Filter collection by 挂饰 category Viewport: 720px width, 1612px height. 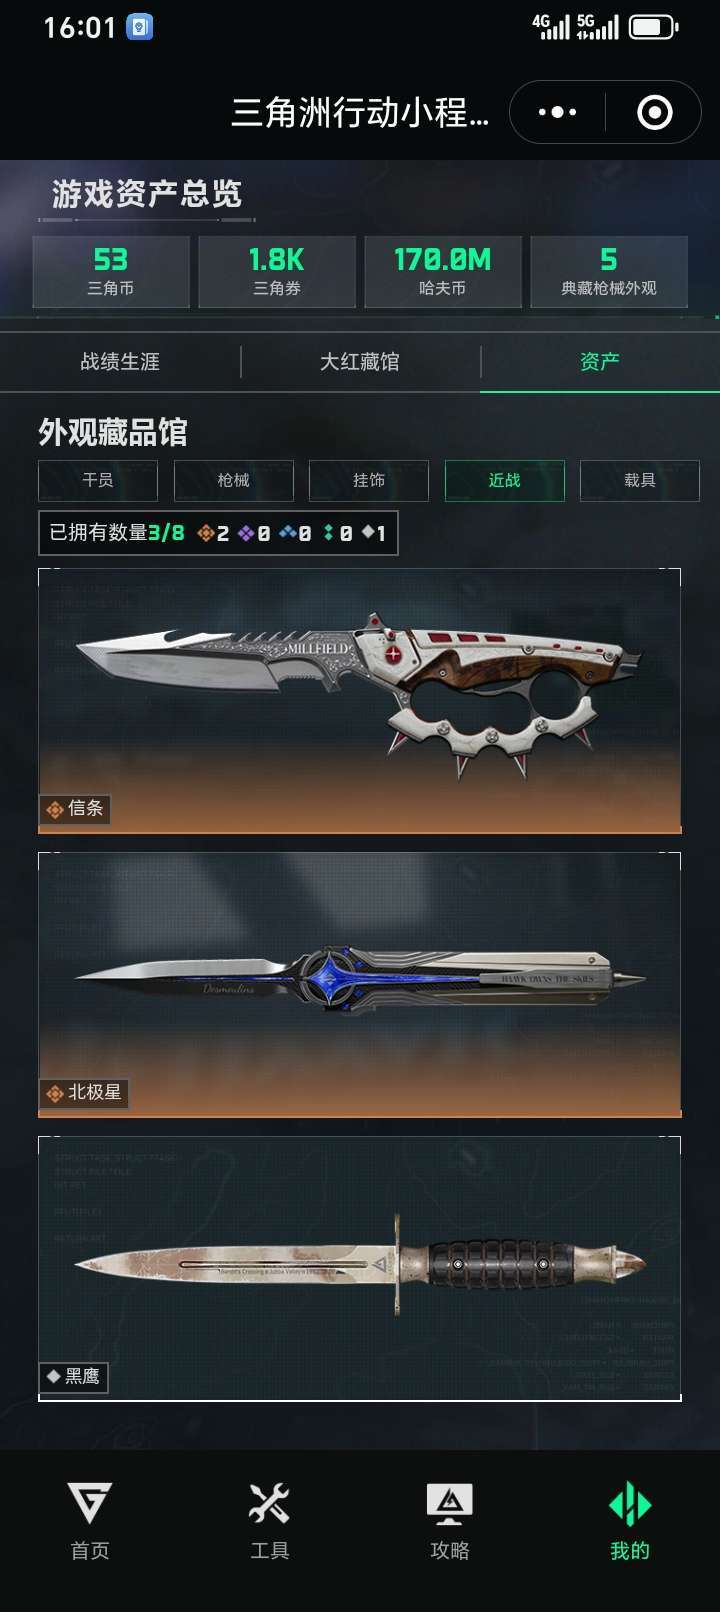[369, 480]
